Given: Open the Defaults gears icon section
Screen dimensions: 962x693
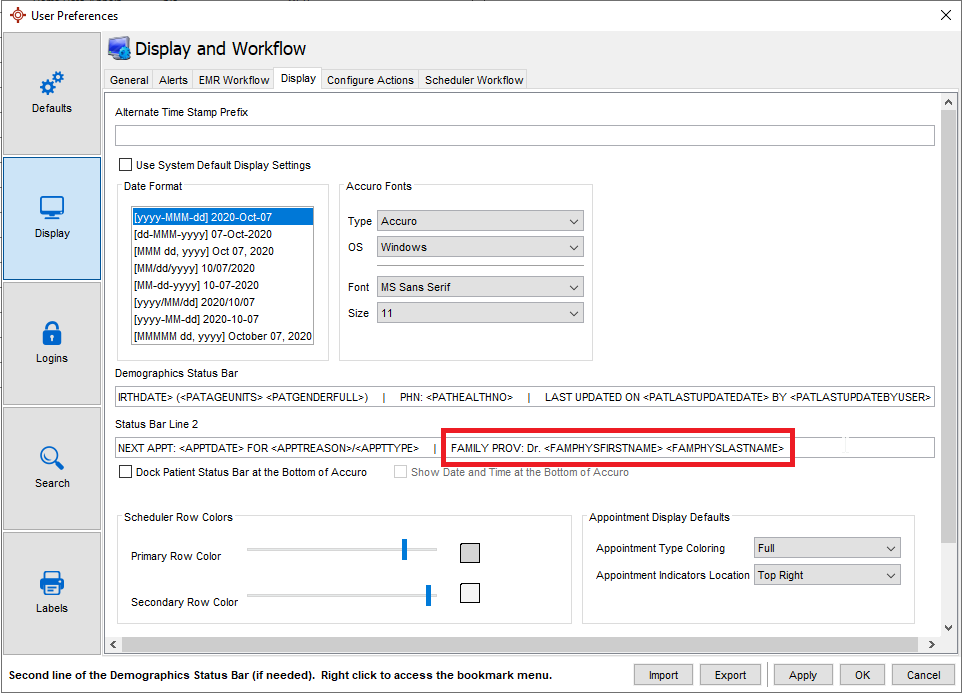Looking at the screenshot, I should tap(52, 85).
